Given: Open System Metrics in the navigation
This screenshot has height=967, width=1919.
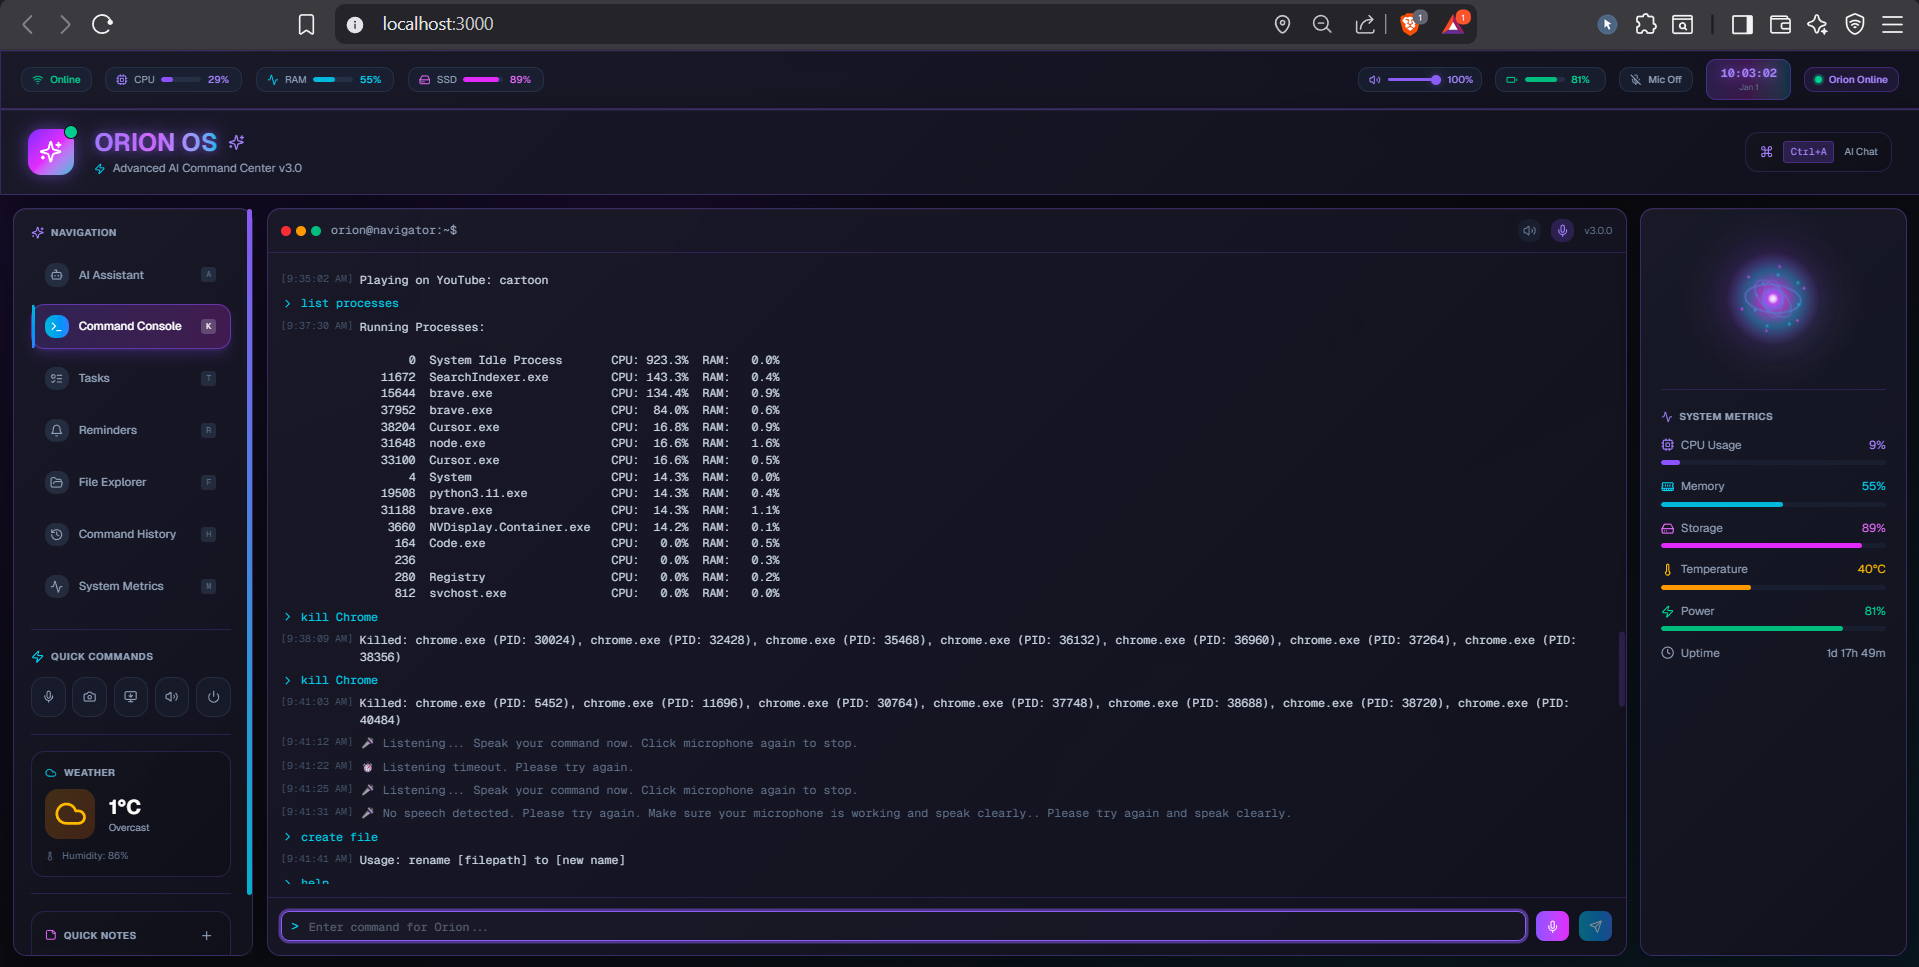Looking at the screenshot, I should [x=131, y=586].
